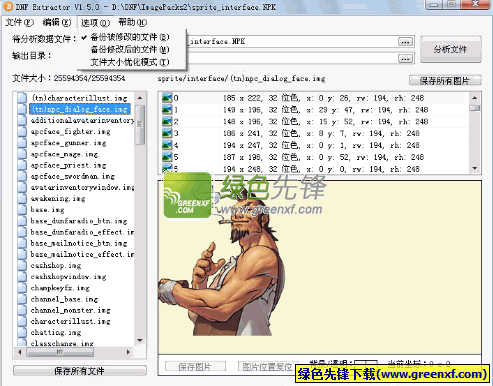Click 分析文件 button
This screenshot has height=386, width=493.
pyautogui.click(x=450, y=49)
